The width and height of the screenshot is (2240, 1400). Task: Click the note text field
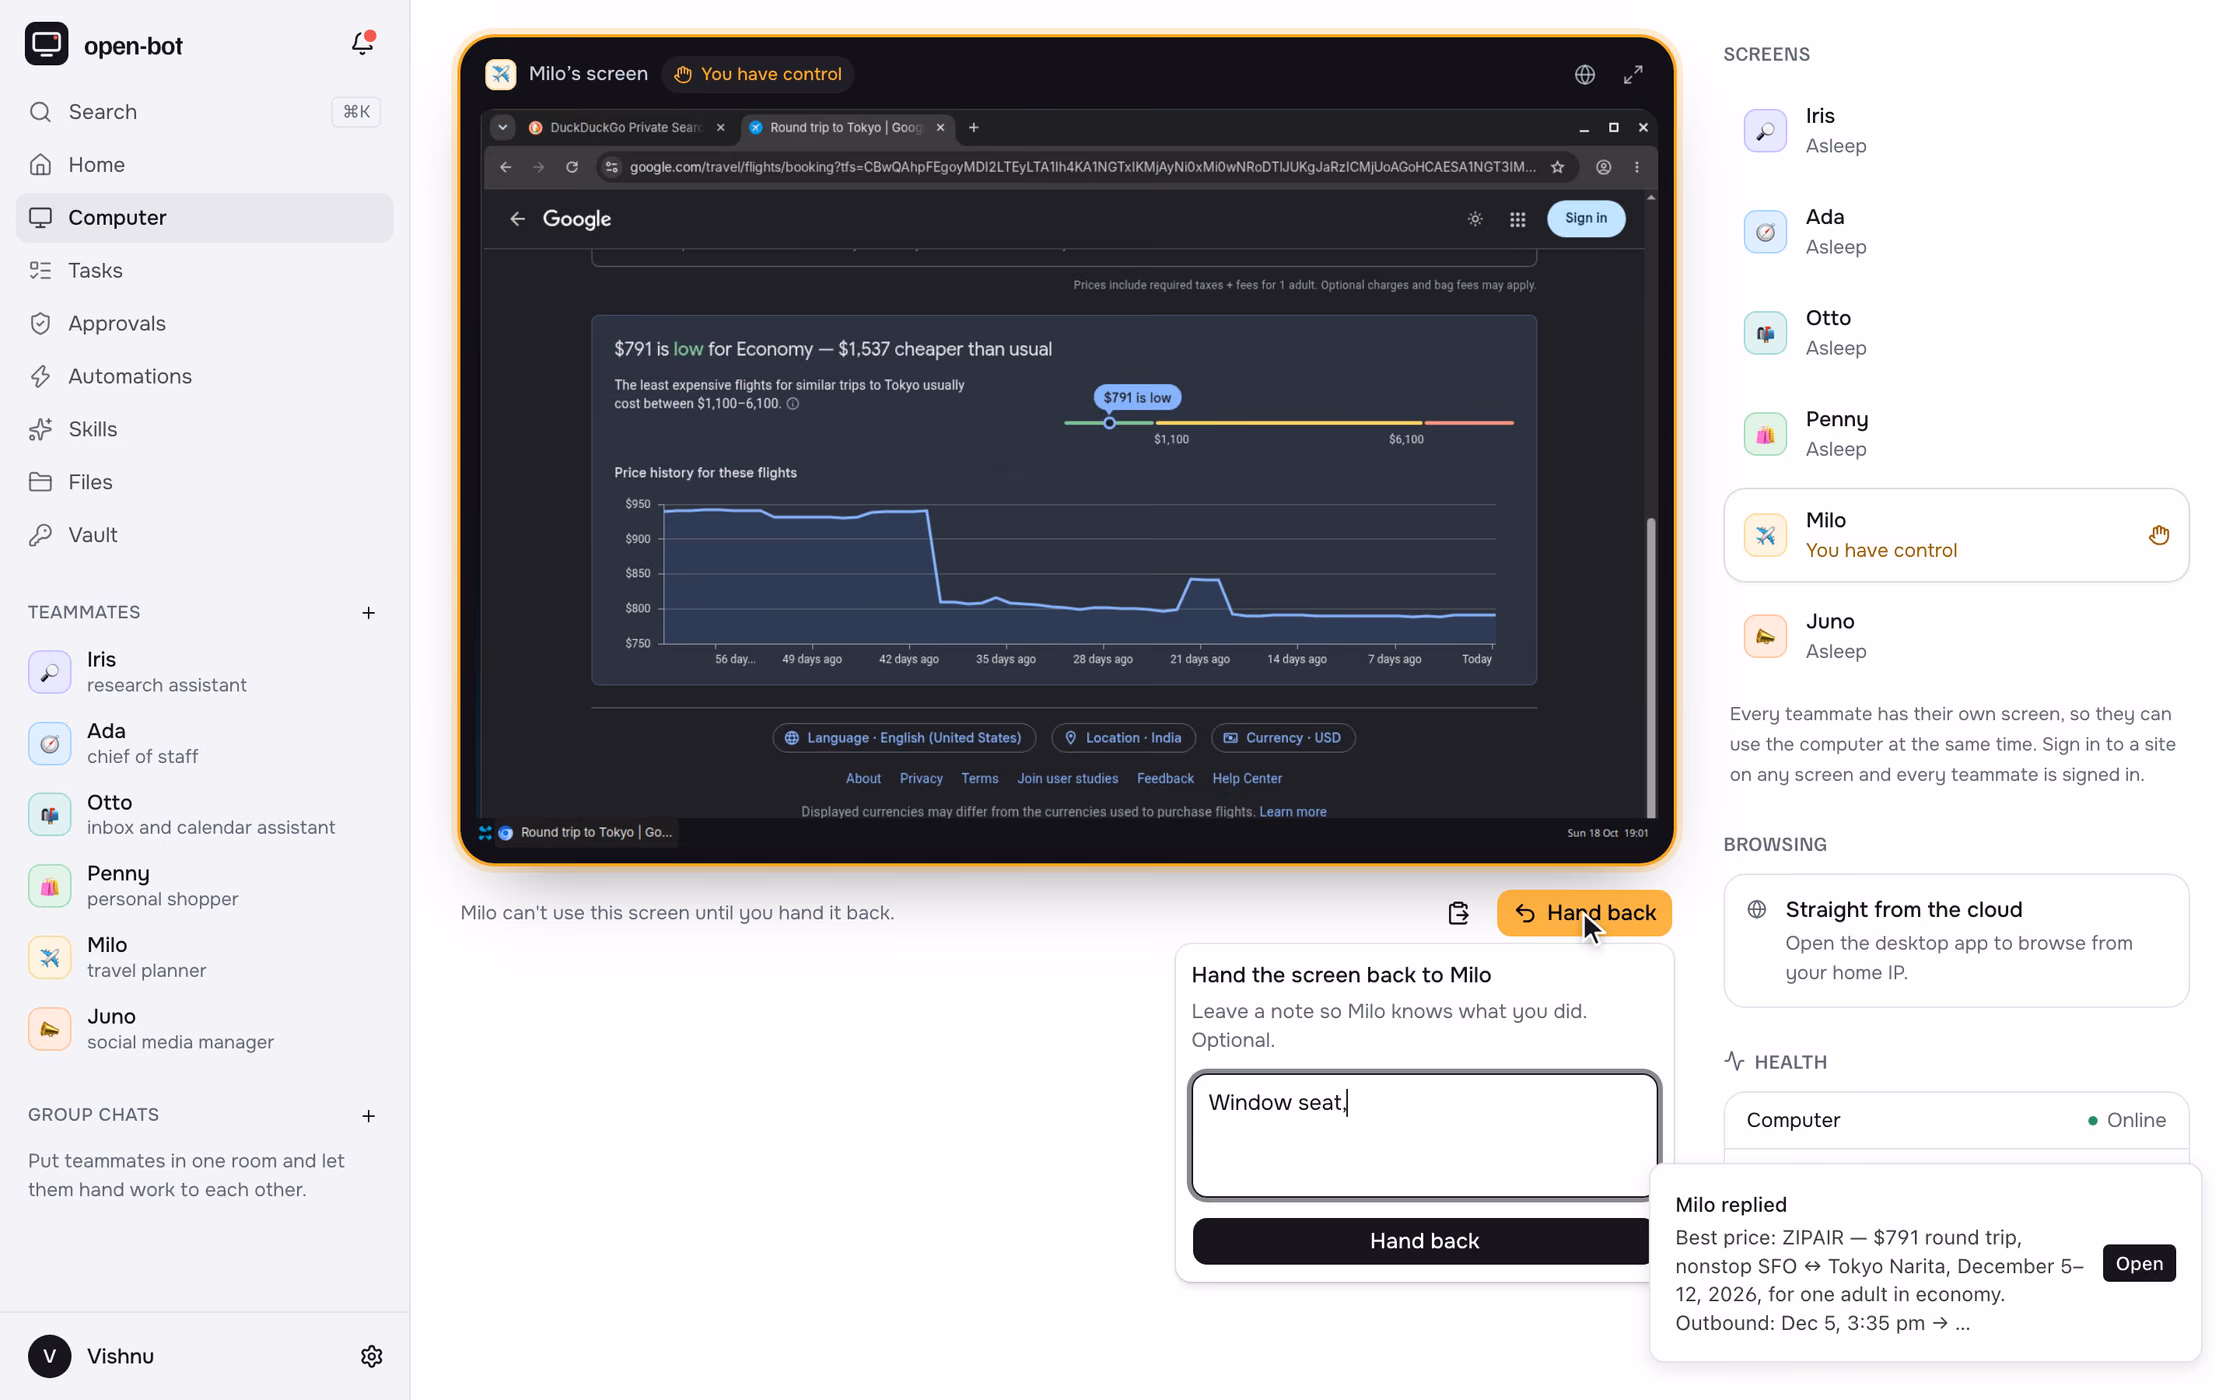[x=1423, y=1135]
